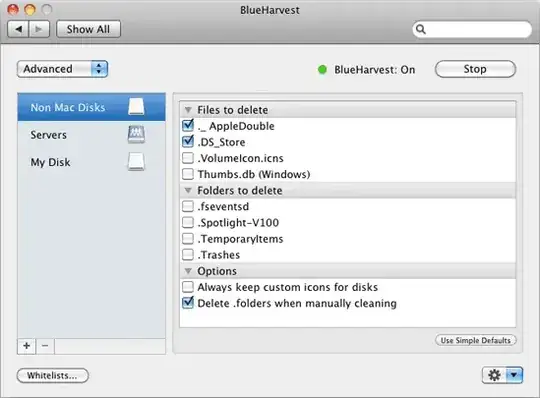The width and height of the screenshot is (540, 398).
Task: Click the My Disk drive icon
Action: click(x=136, y=162)
